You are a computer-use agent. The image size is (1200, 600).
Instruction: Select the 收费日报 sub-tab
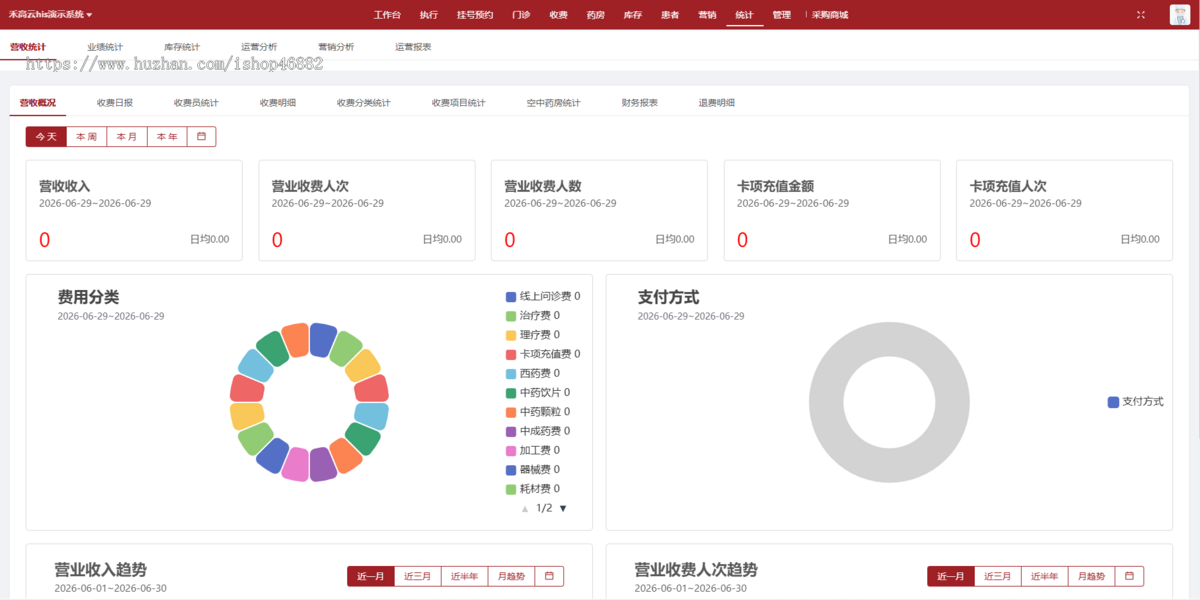(x=115, y=103)
